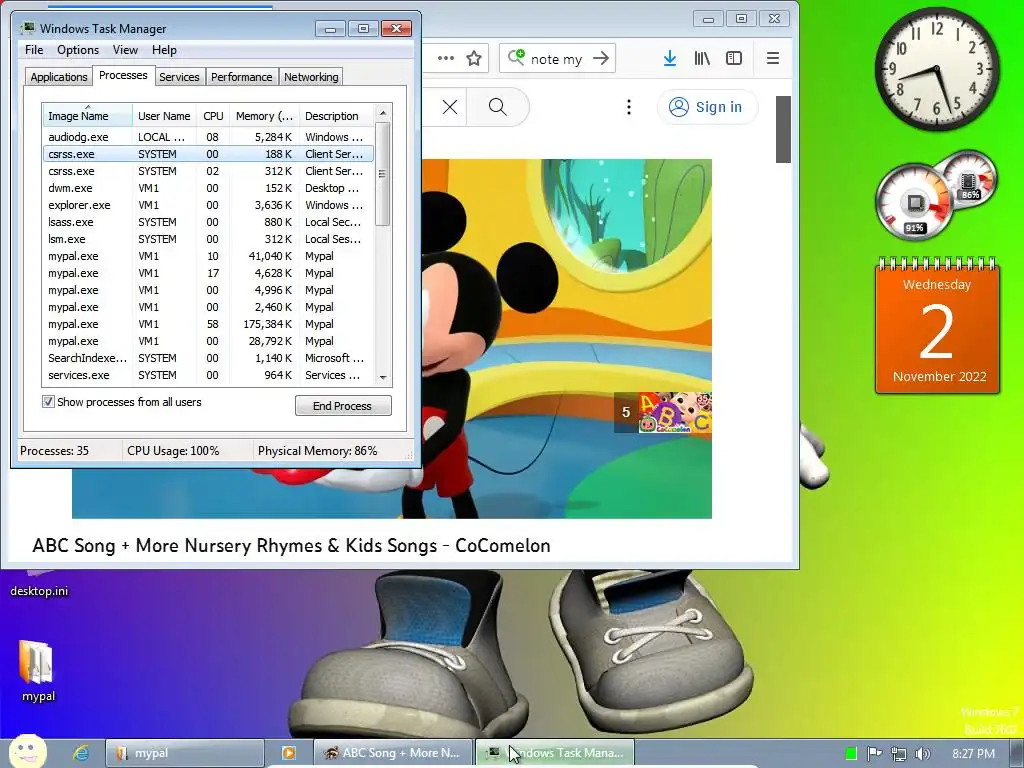Select the dwm.exe process row

tap(208, 188)
